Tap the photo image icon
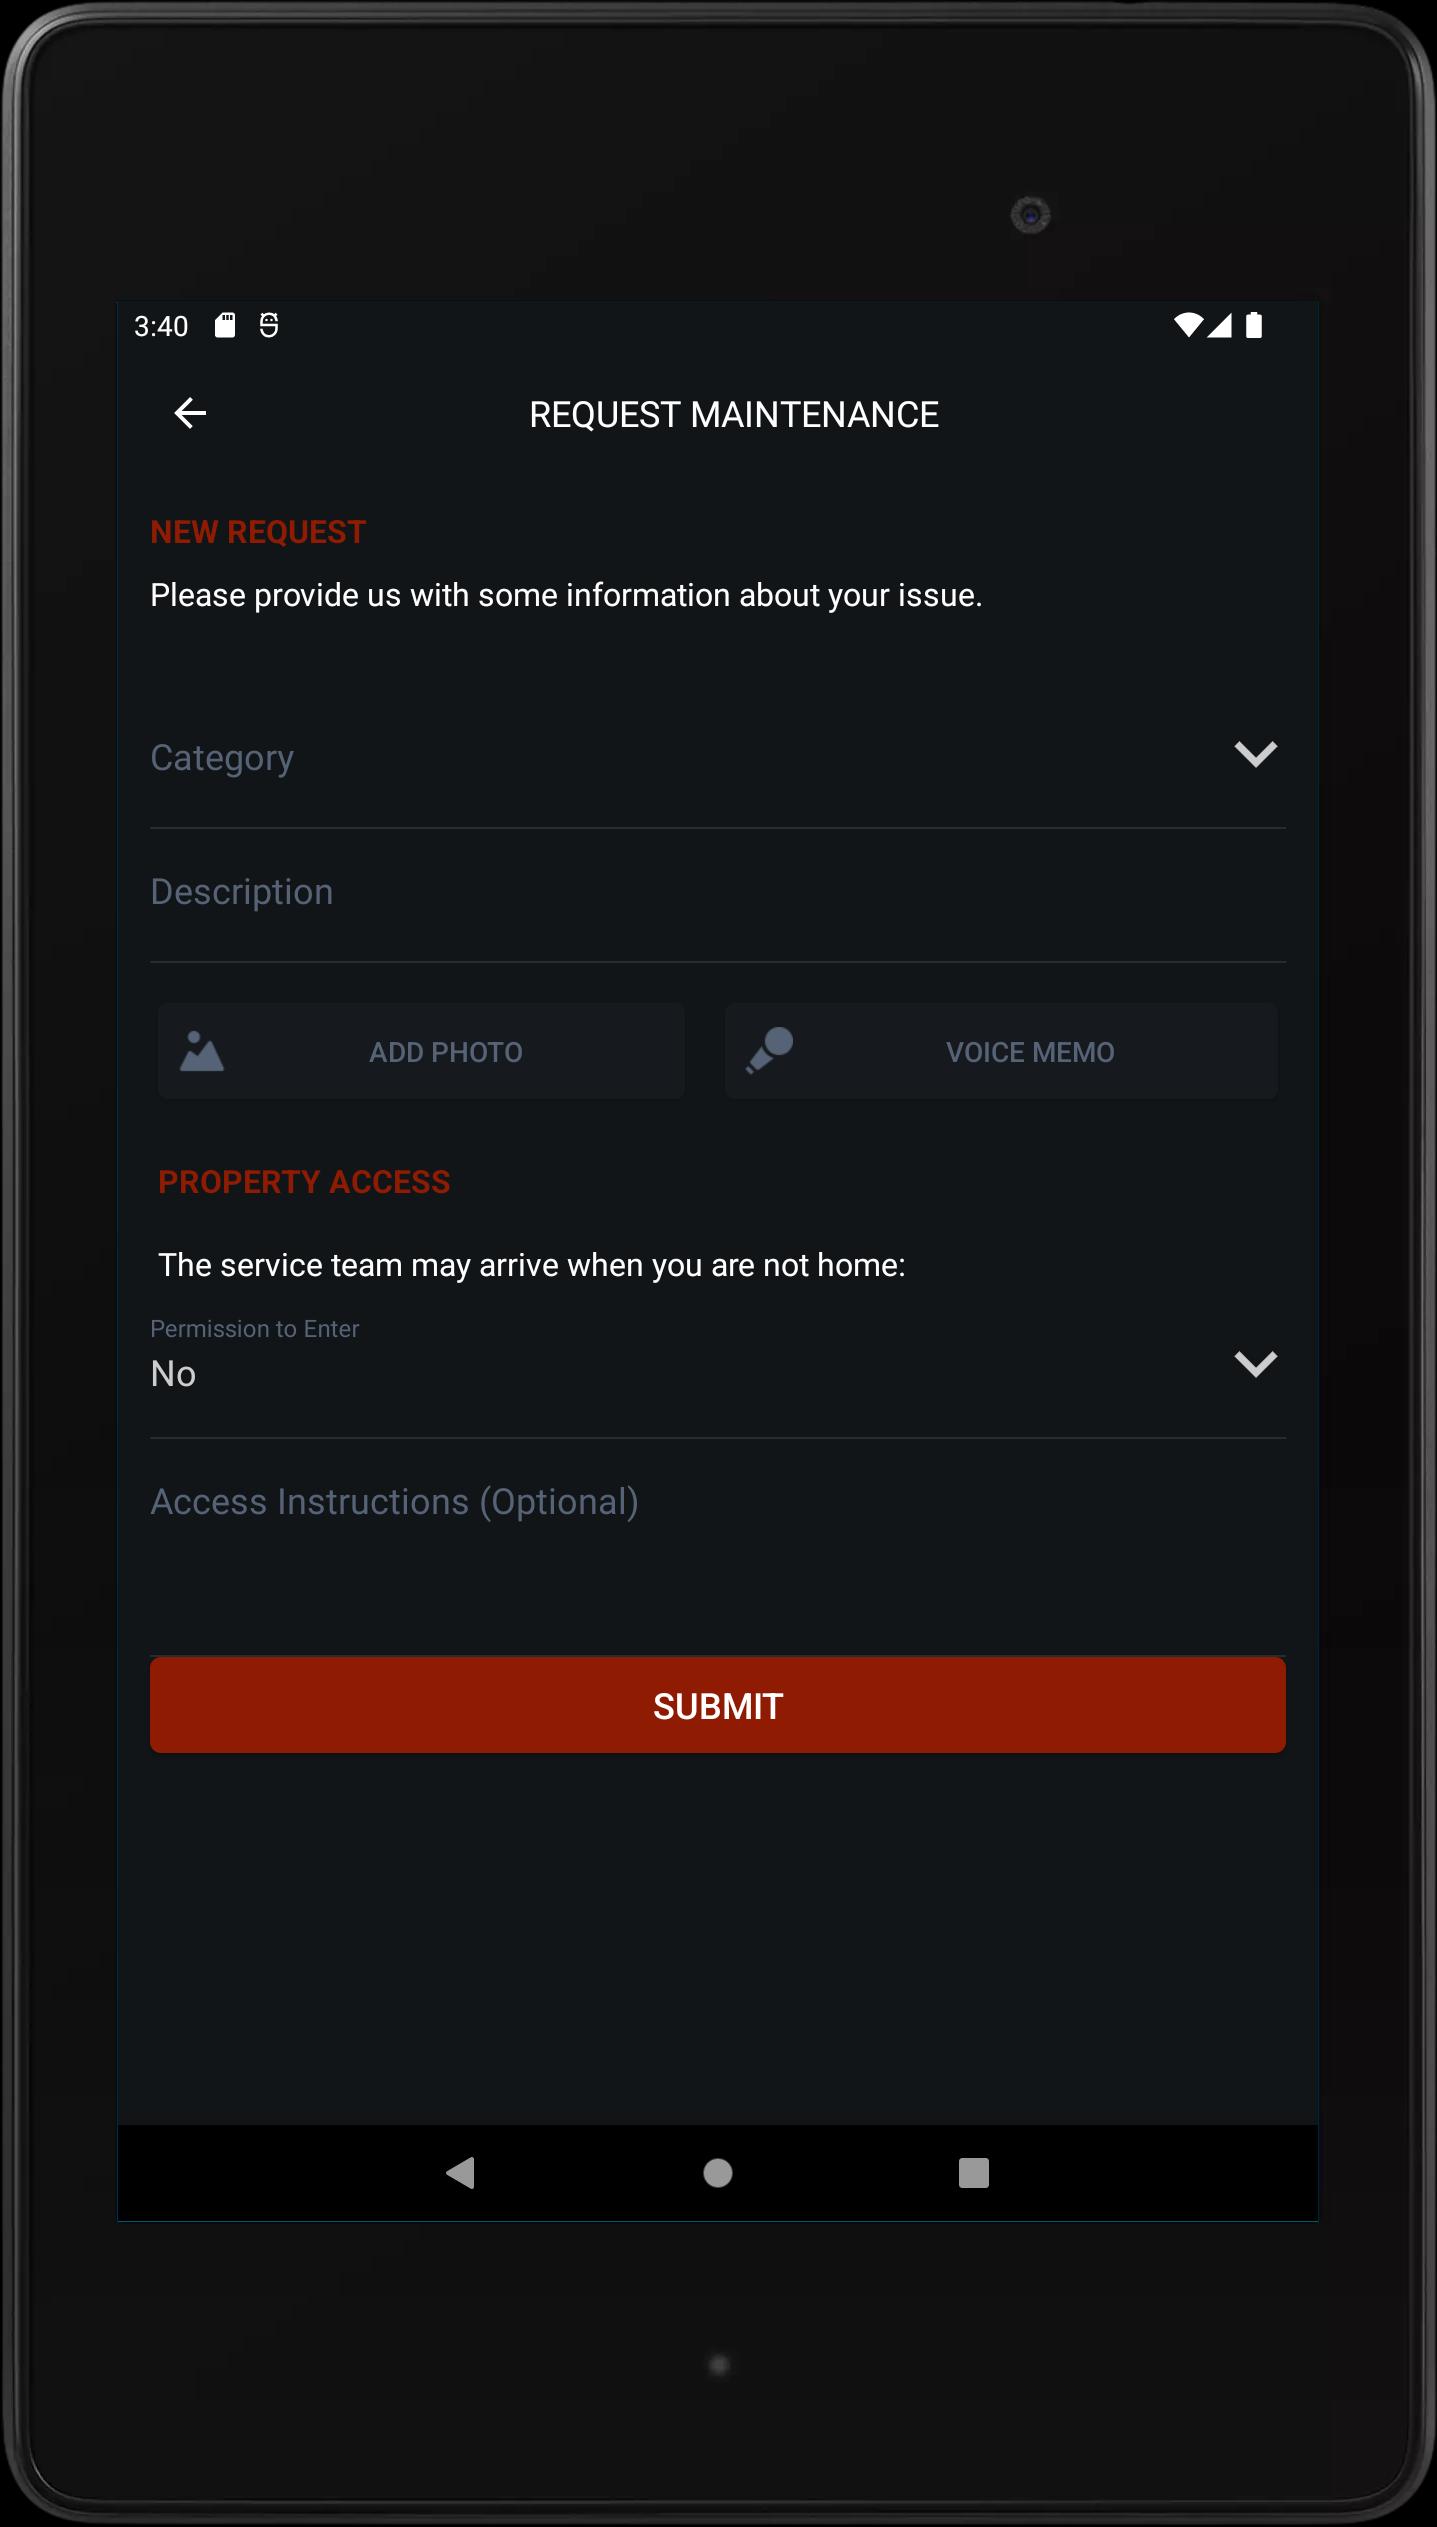Image resolution: width=1437 pixels, height=2527 pixels. pos(201,1051)
